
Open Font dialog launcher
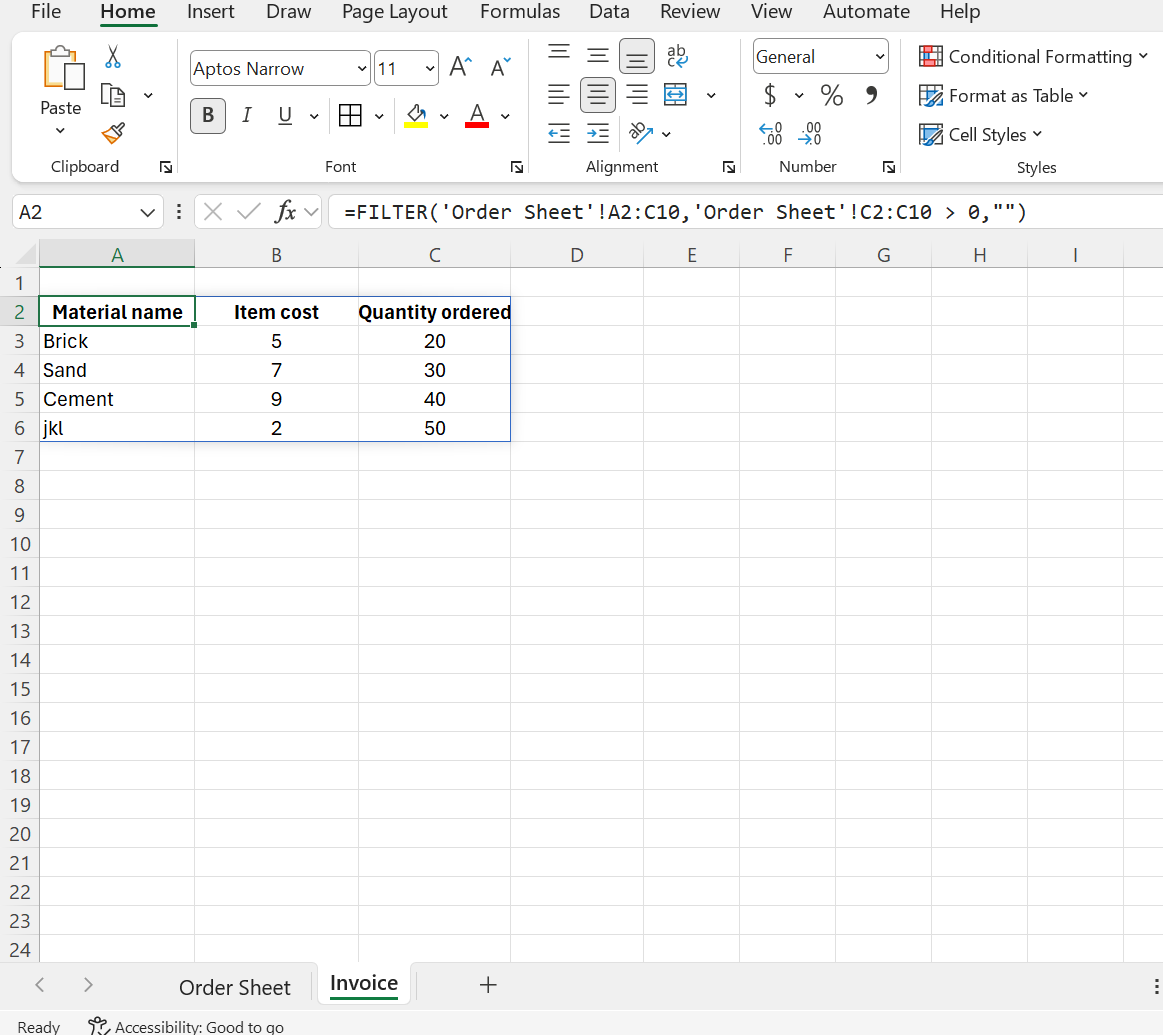click(x=517, y=168)
